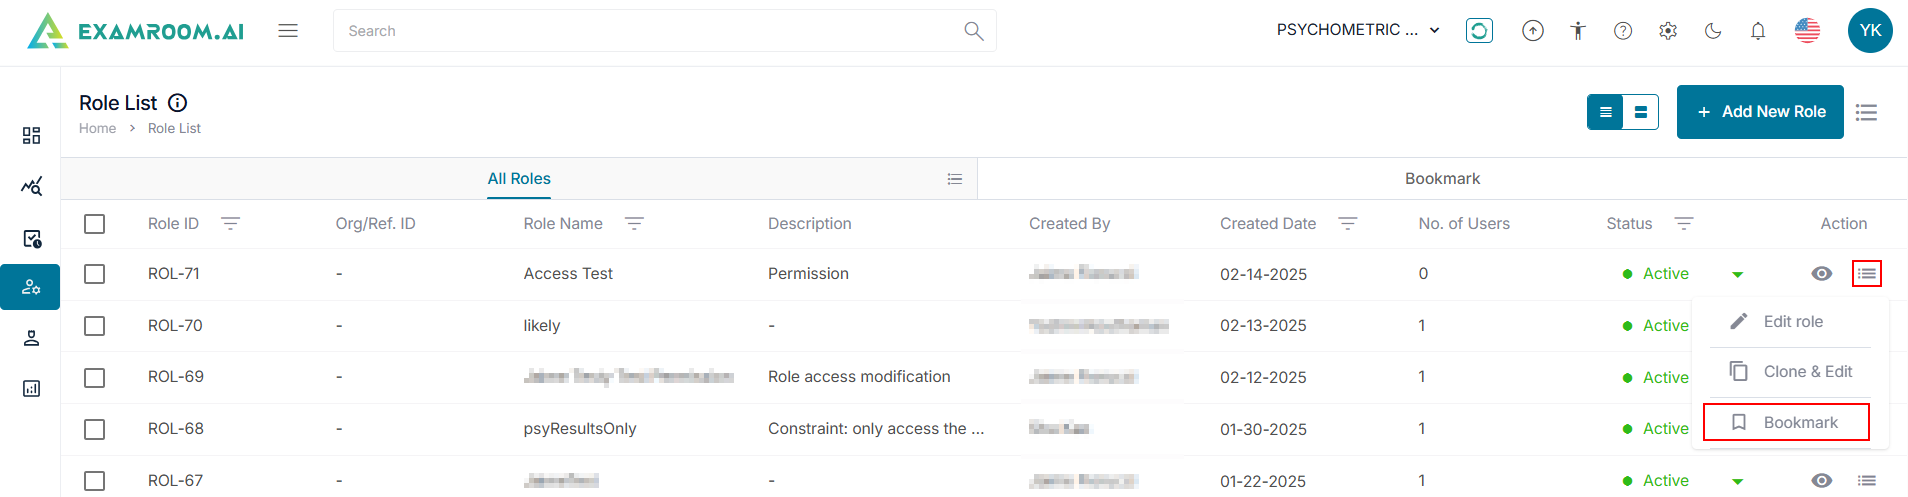Open the US flag language selector
Image resolution: width=1908 pixels, height=497 pixels.
[x=1807, y=31]
